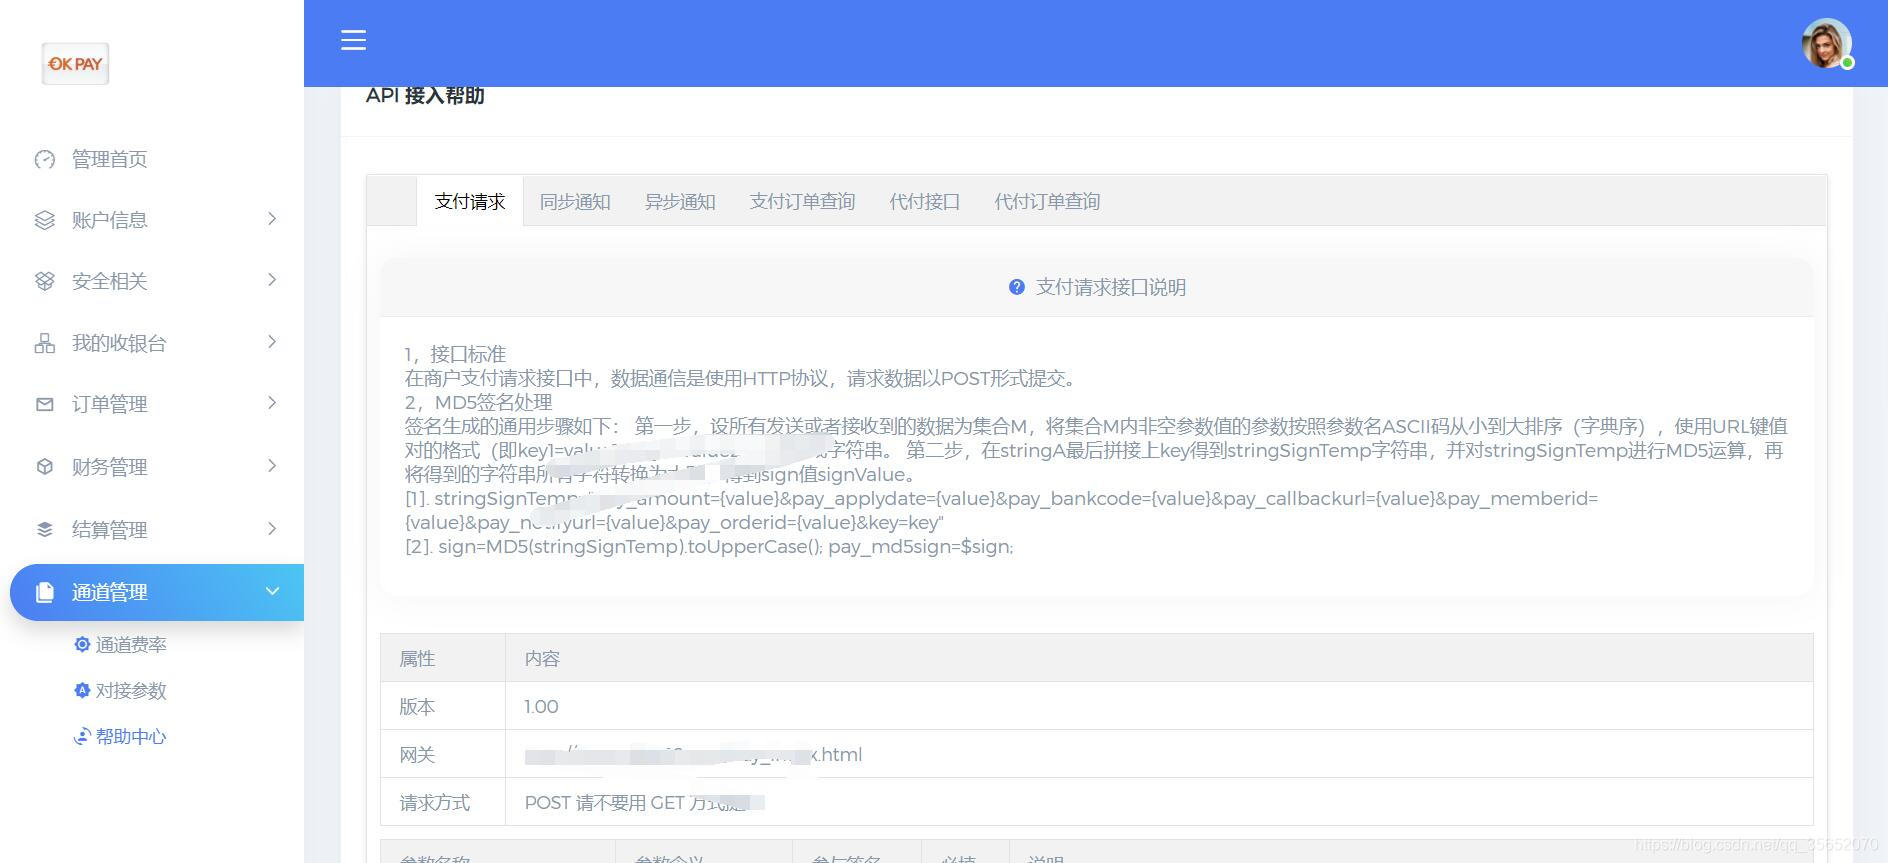Click the API 接入帮助 page title
The image size is (1888, 863).
click(x=425, y=95)
